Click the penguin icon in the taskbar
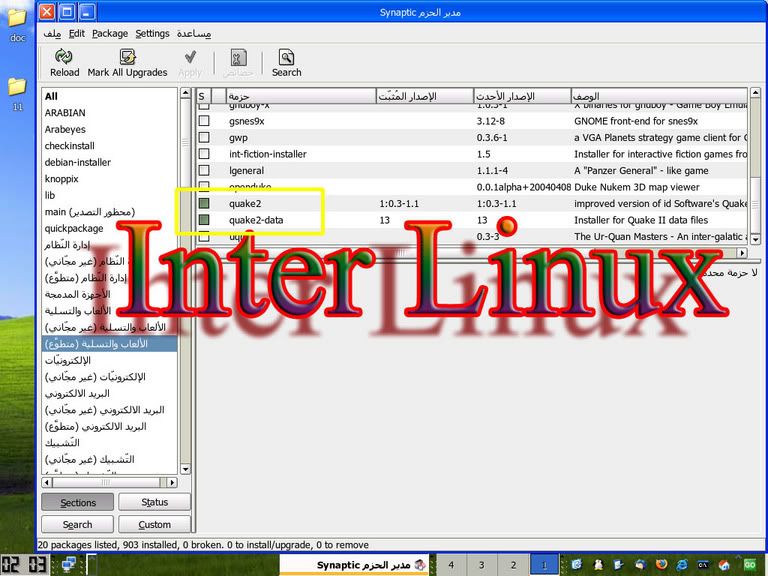The height and width of the screenshot is (576, 768). click(598, 565)
